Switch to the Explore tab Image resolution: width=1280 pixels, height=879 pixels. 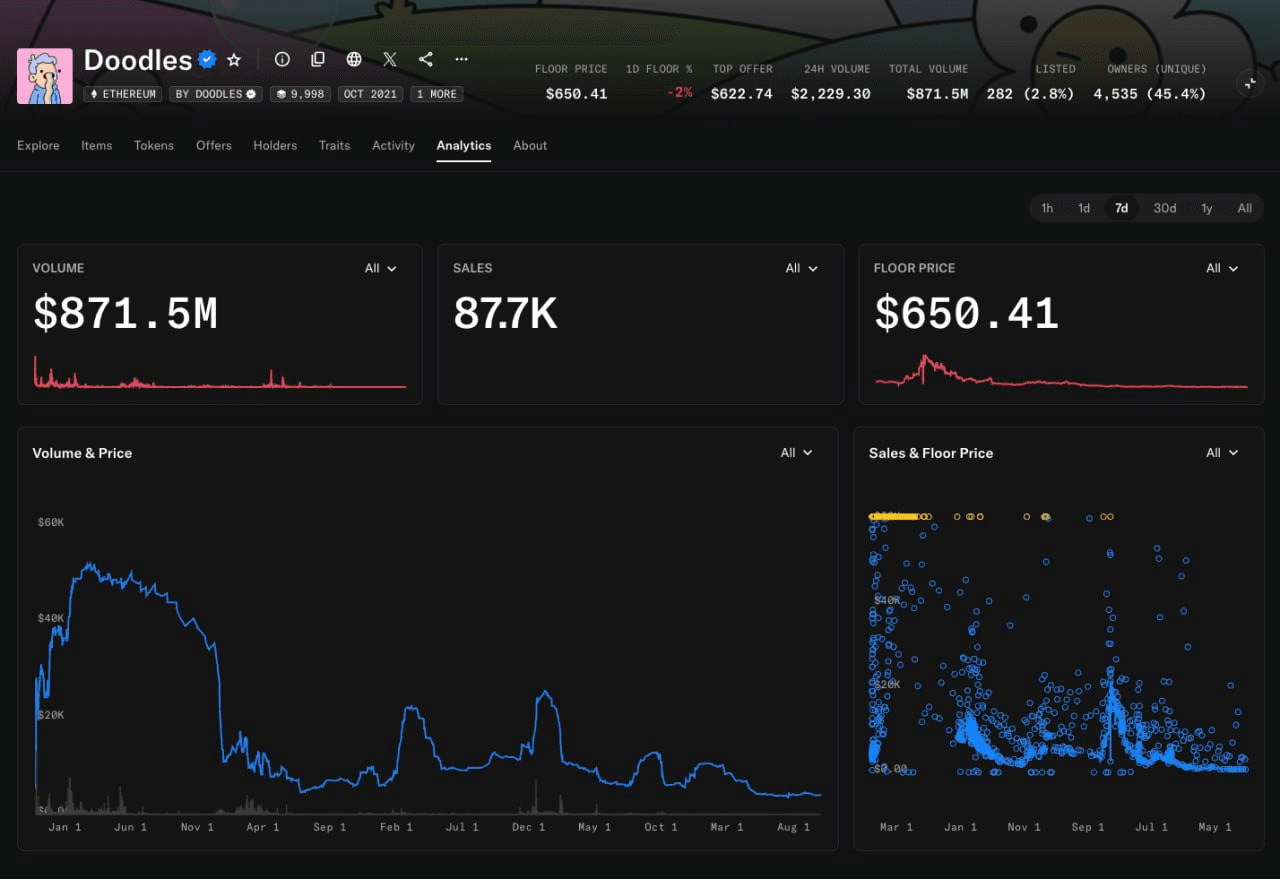click(x=38, y=145)
